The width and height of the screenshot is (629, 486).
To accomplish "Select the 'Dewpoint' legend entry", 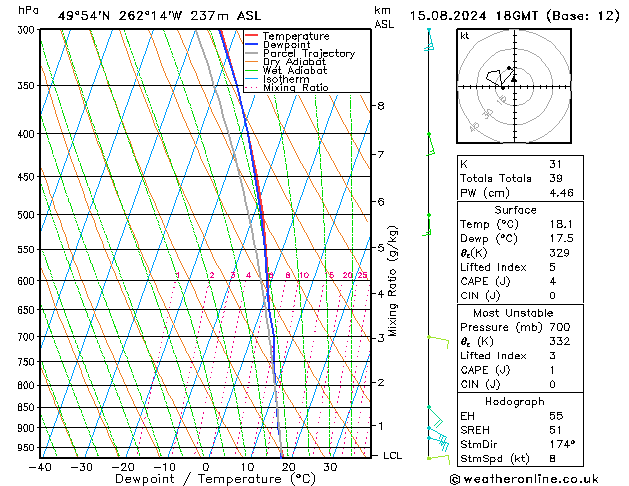I will [286, 45].
